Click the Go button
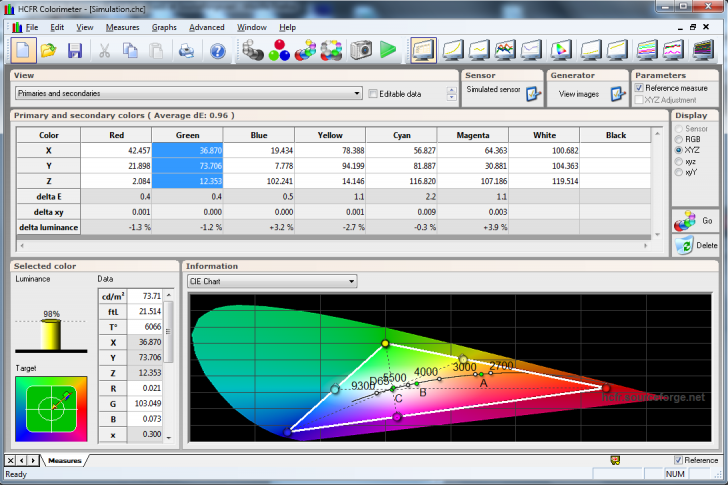This screenshot has height=485, width=728. (695, 220)
